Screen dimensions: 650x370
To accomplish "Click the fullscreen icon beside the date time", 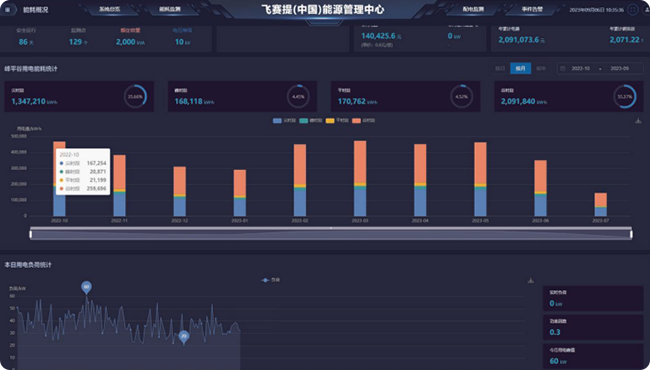I will [x=633, y=10].
